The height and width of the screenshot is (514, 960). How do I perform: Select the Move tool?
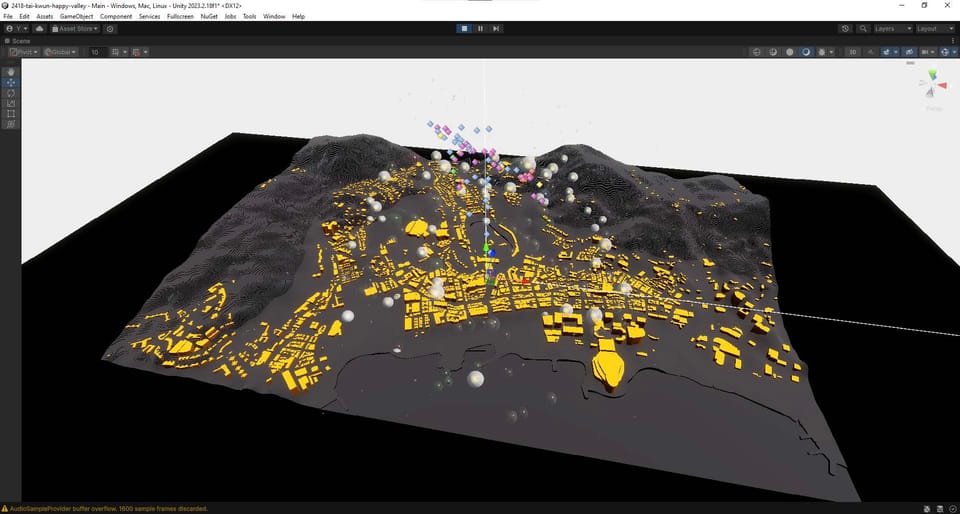pyautogui.click(x=10, y=82)
